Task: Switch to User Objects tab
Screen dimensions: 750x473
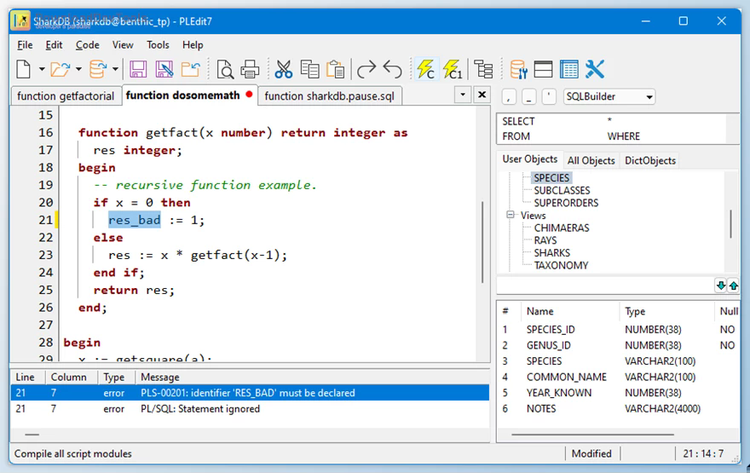Action: point(529,159)
